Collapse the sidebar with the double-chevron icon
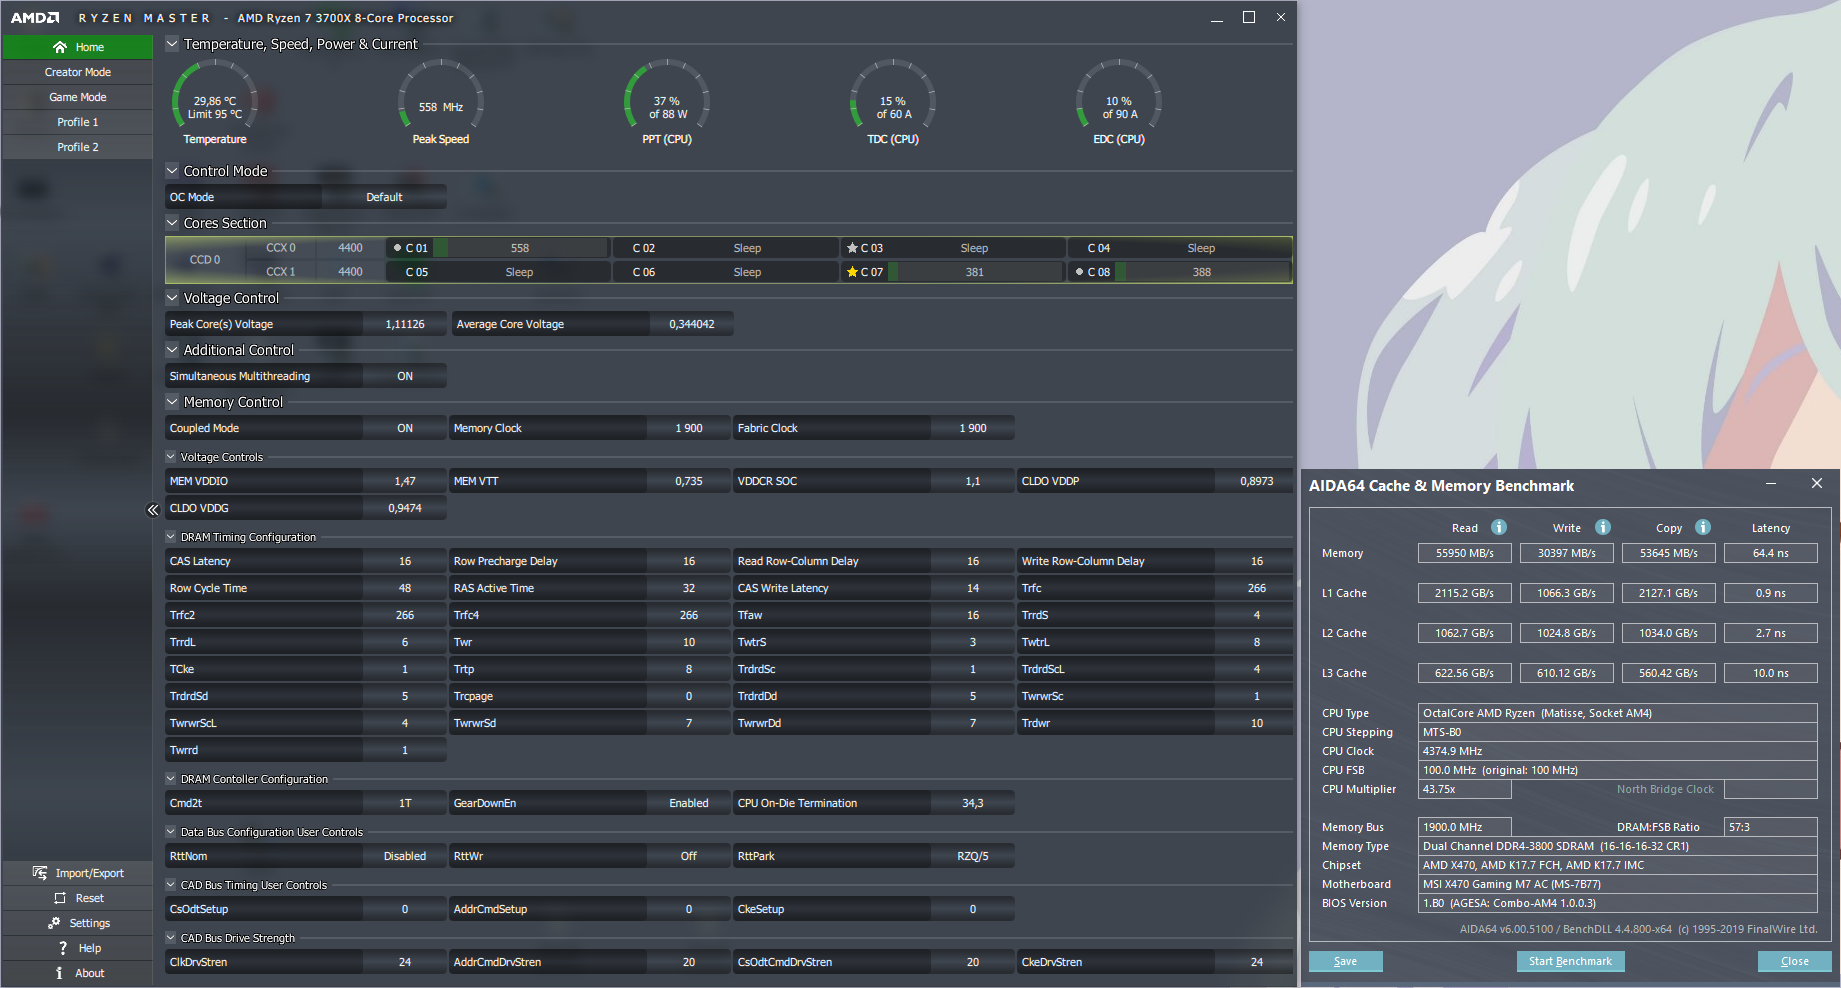 pyautogui.click(x=153, y=510)
